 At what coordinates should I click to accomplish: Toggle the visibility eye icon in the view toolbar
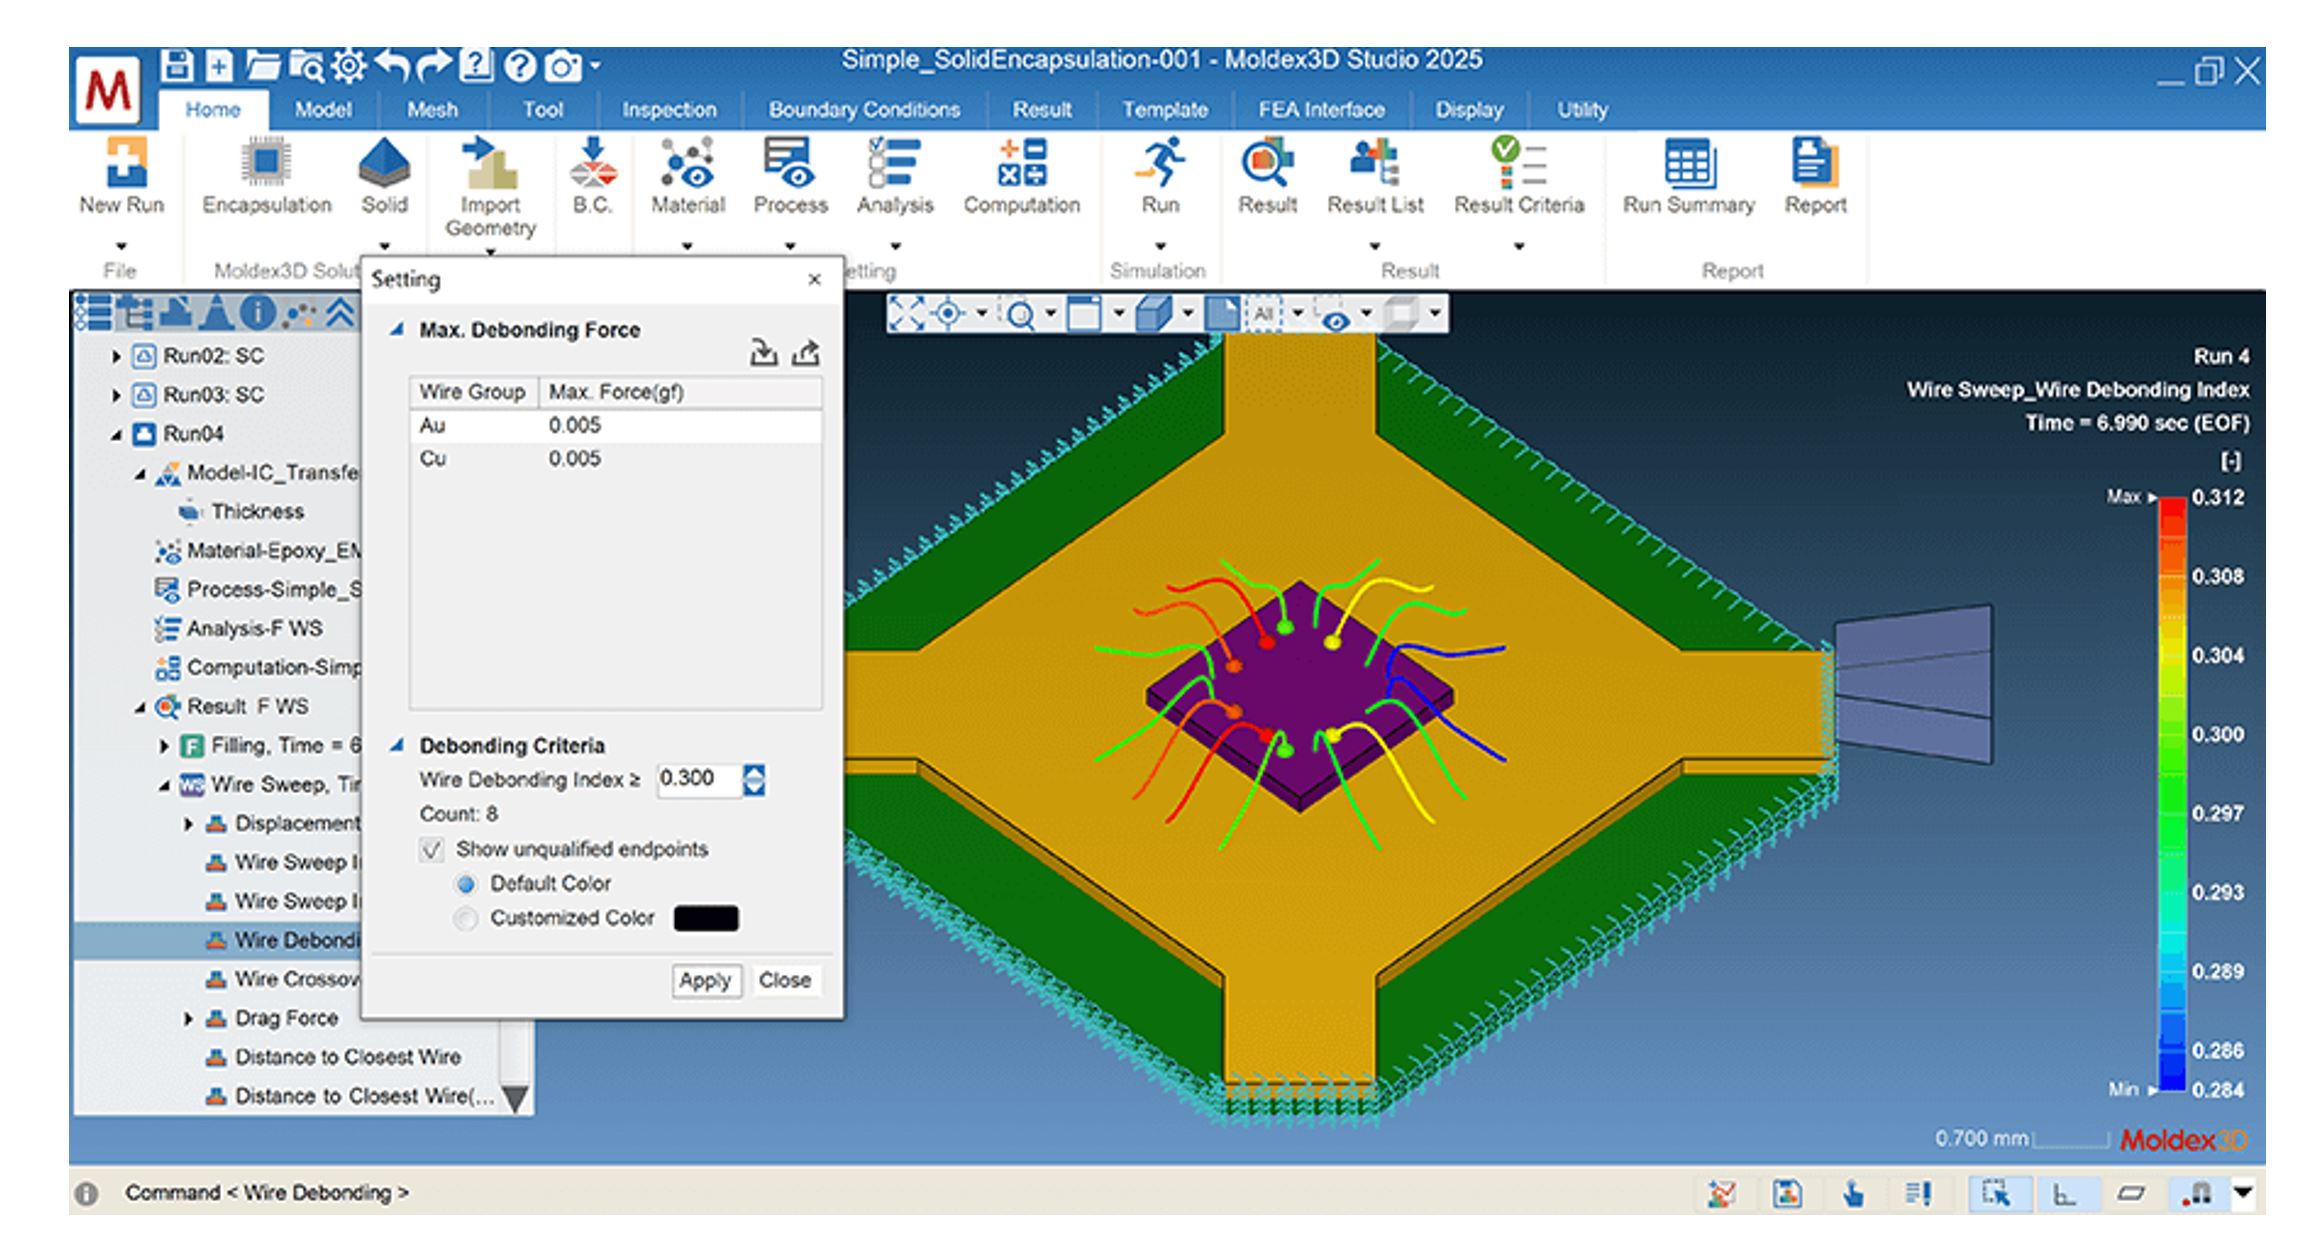point(1334,316)
